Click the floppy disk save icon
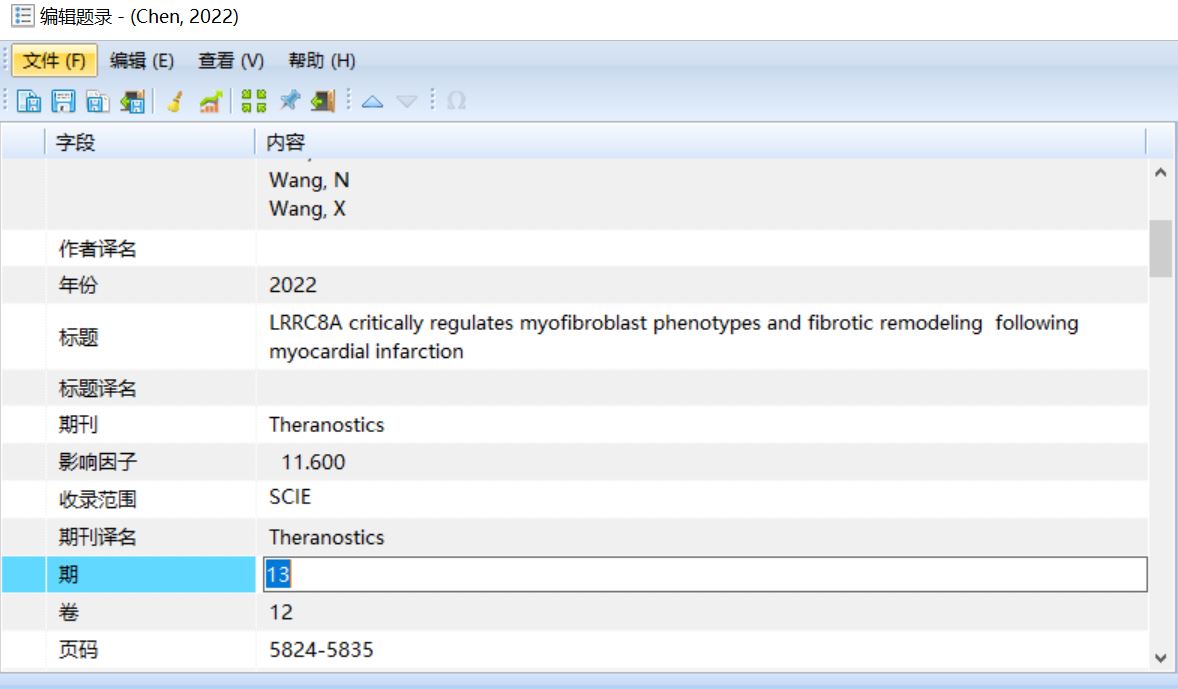Image resolution: width=1178 pixels, height=689 pixels. click(x=63, y=101)
